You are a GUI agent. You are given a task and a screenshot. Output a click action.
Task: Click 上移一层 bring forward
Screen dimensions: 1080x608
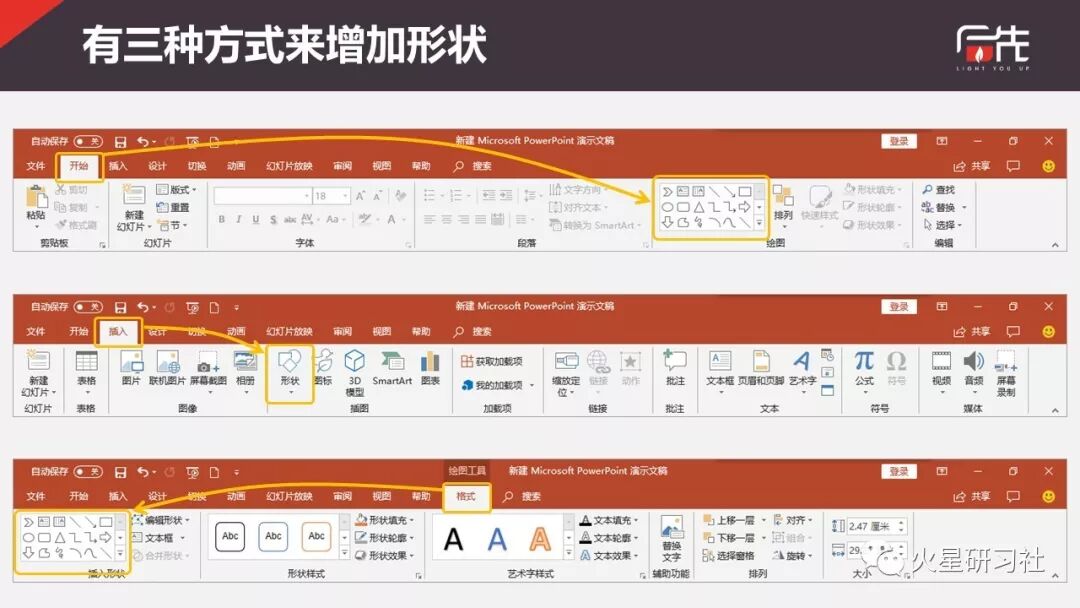729,520
